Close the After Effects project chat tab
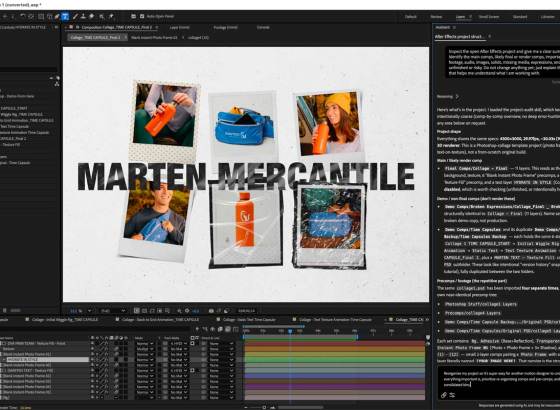Viewport: 560px width, 410px height. click(489, 36)
